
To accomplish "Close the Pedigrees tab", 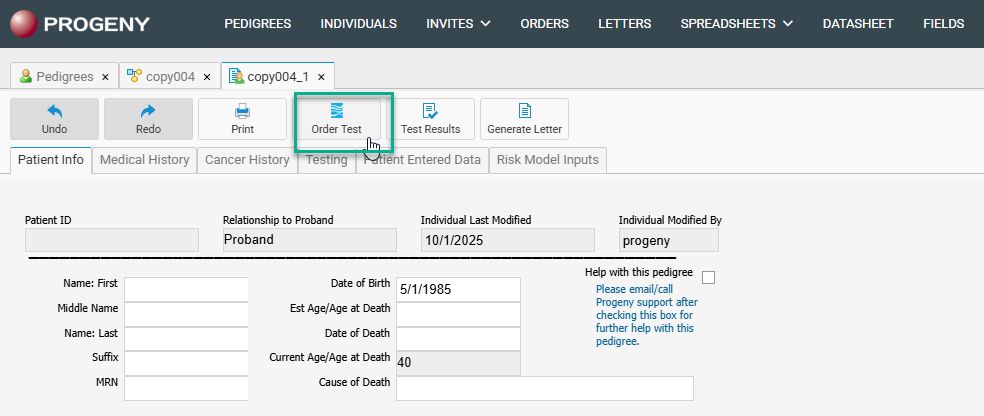I will pos(105,77).
